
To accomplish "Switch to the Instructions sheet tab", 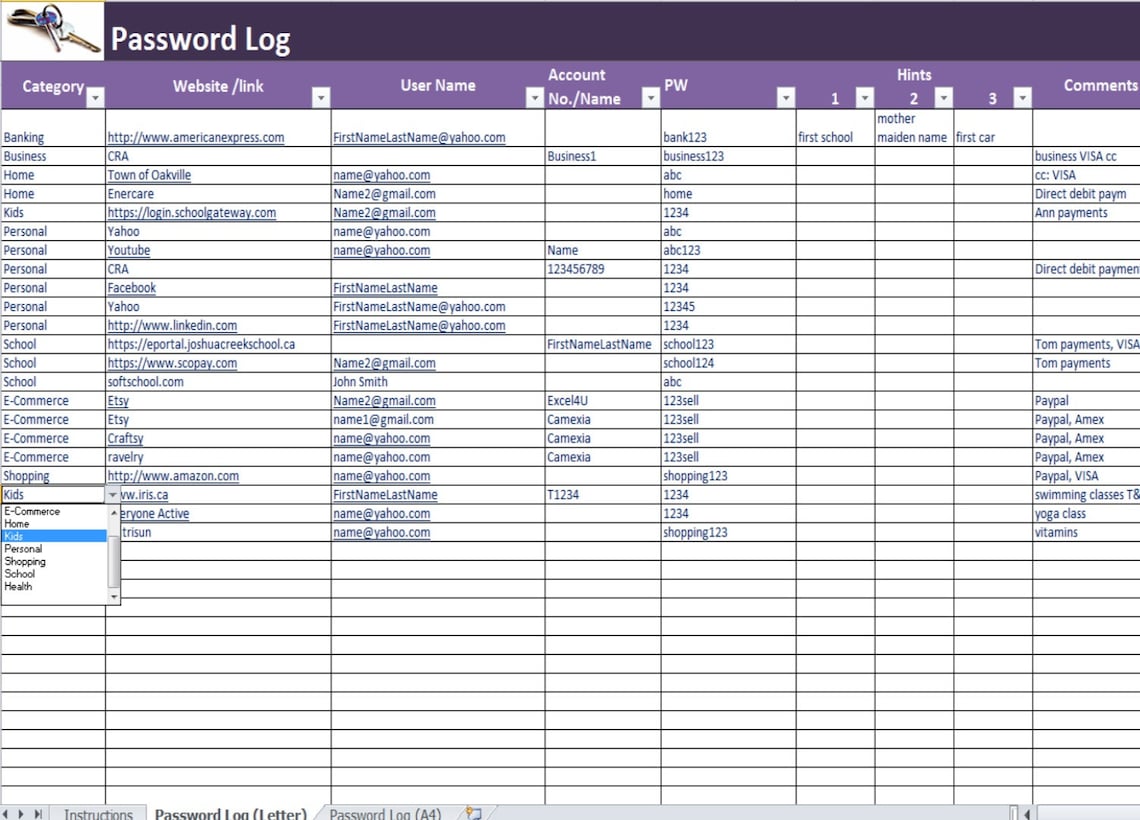I will (98, 813).
